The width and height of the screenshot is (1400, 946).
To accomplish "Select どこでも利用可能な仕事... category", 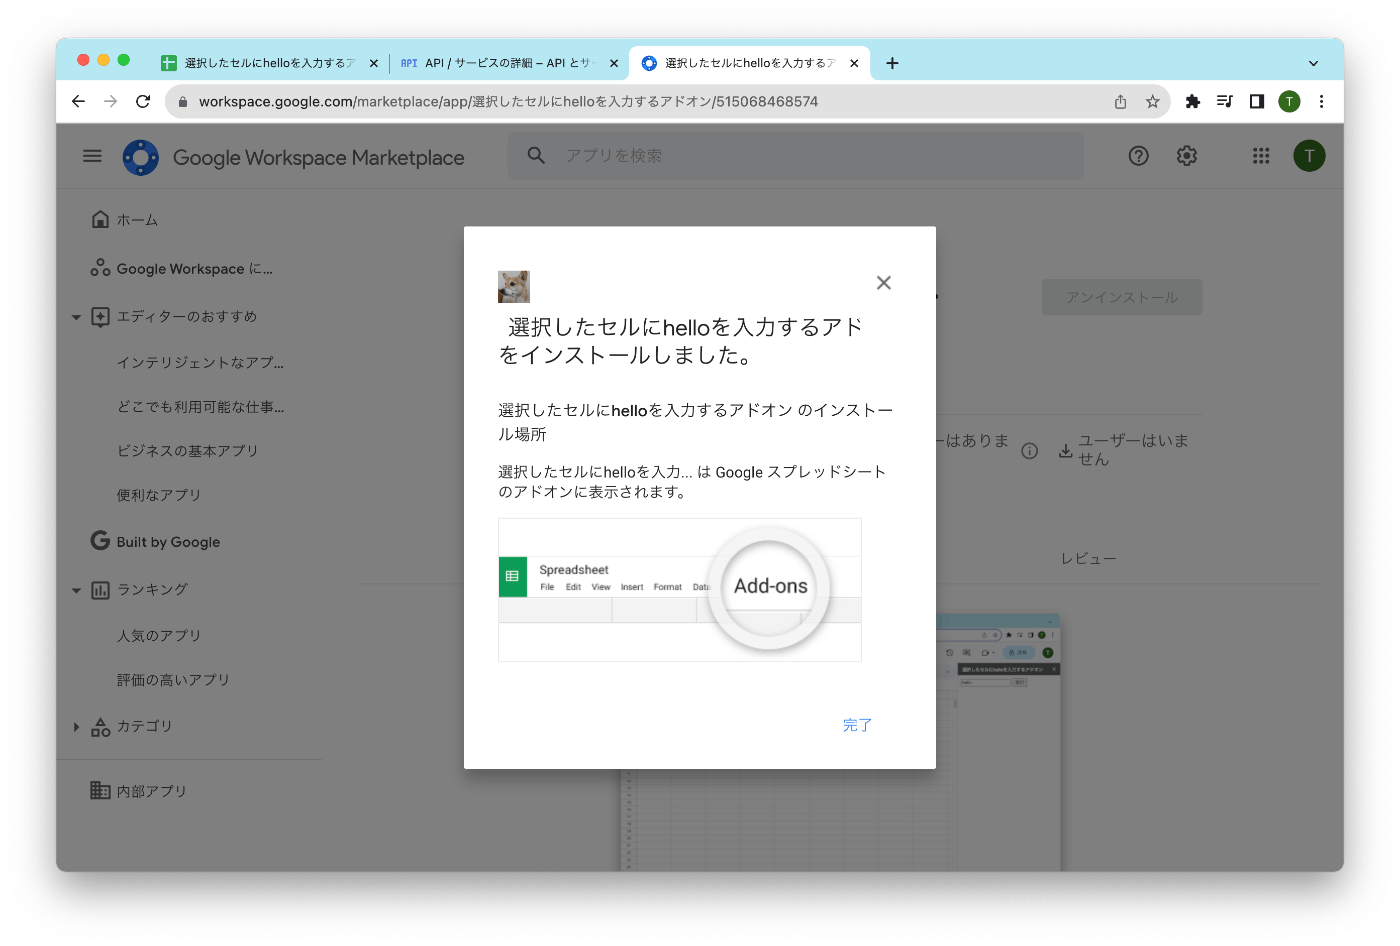I will tap(200, 407).
